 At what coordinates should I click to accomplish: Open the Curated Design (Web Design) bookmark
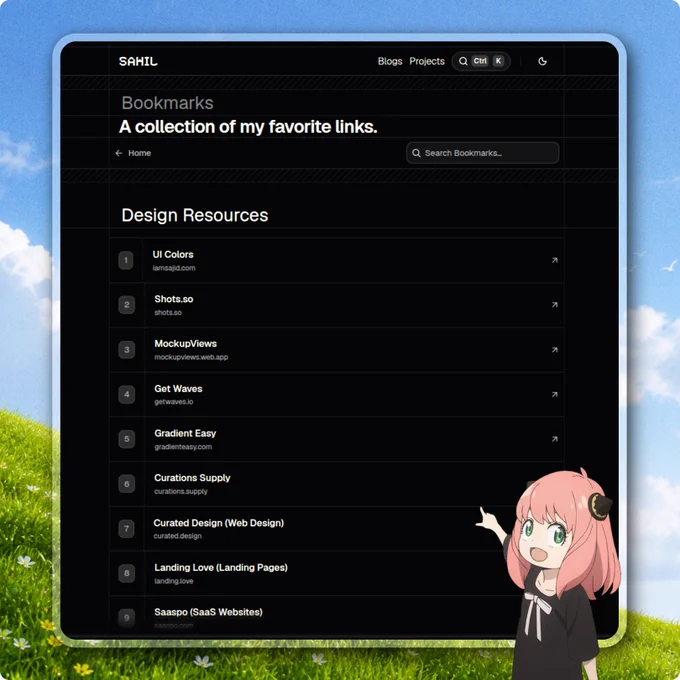tap(337, 529)
